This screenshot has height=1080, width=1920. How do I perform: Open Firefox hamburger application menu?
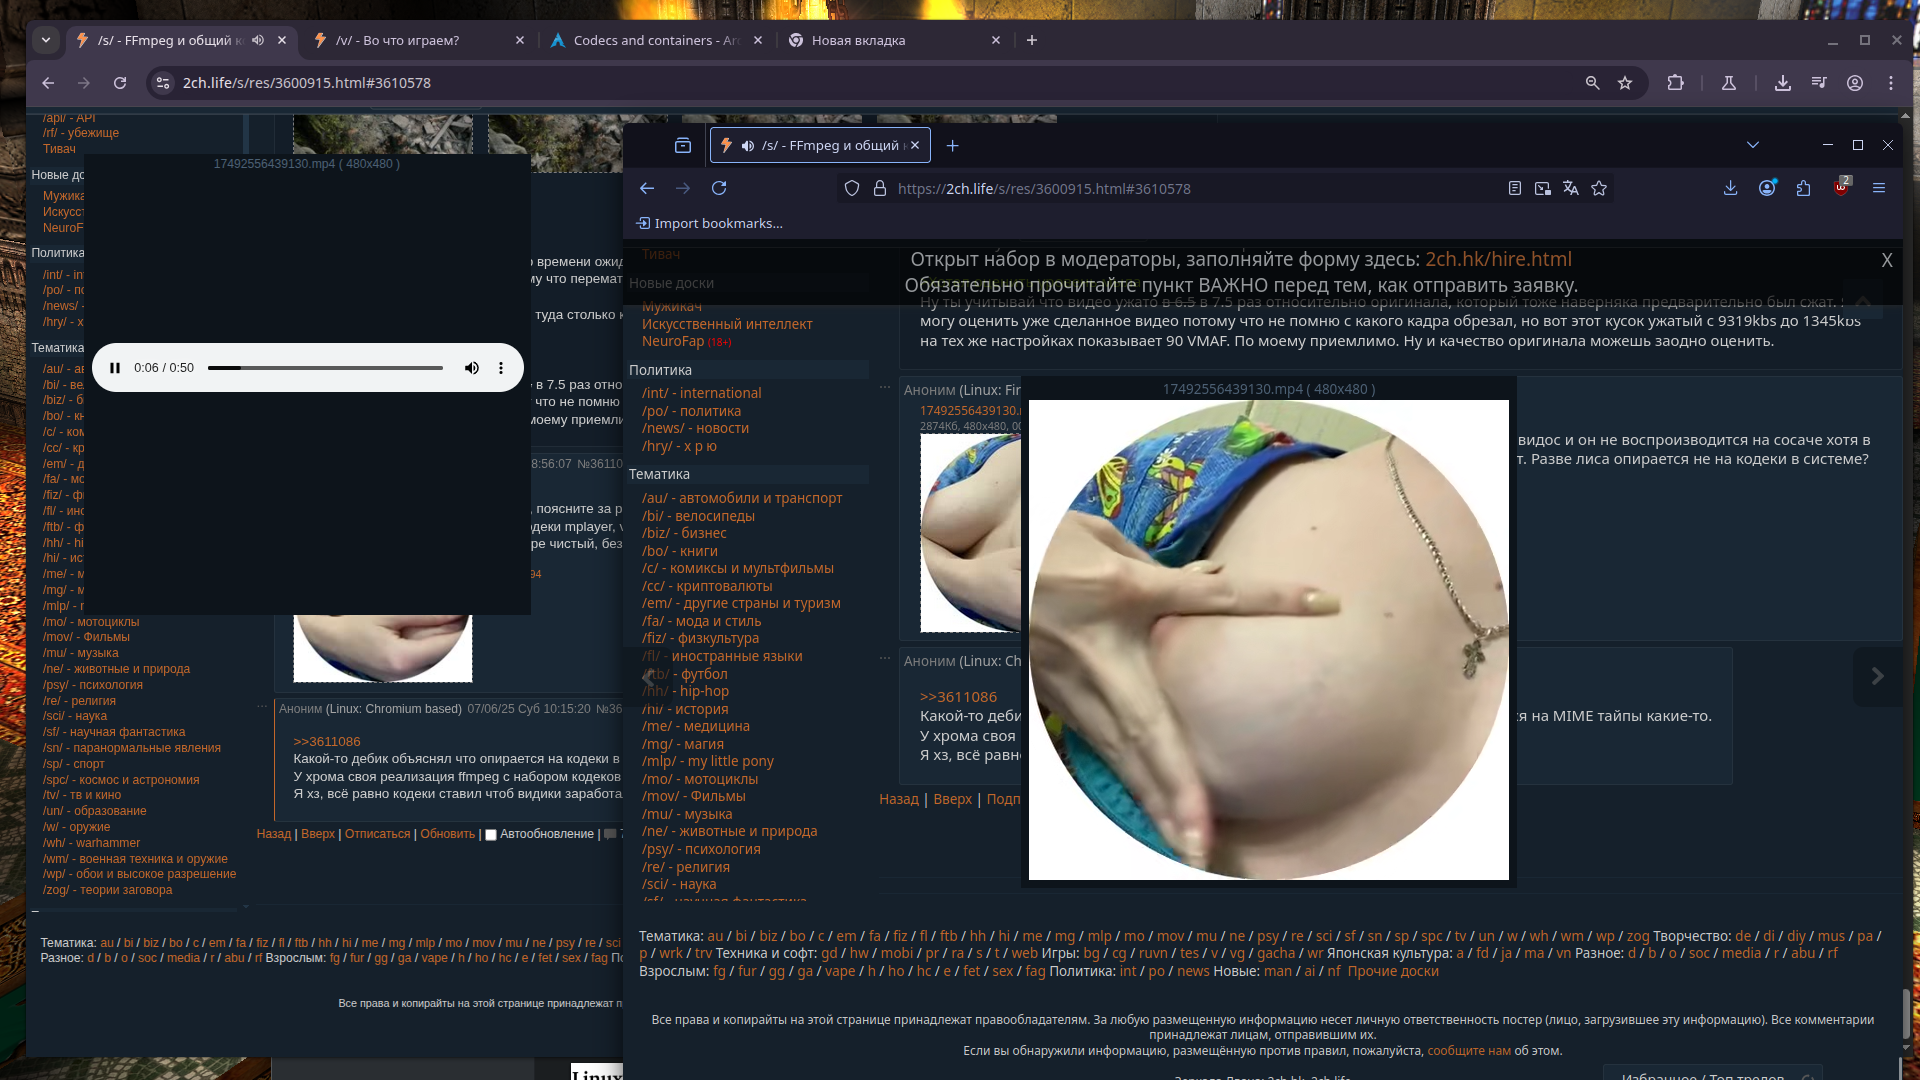(1878, 188)
